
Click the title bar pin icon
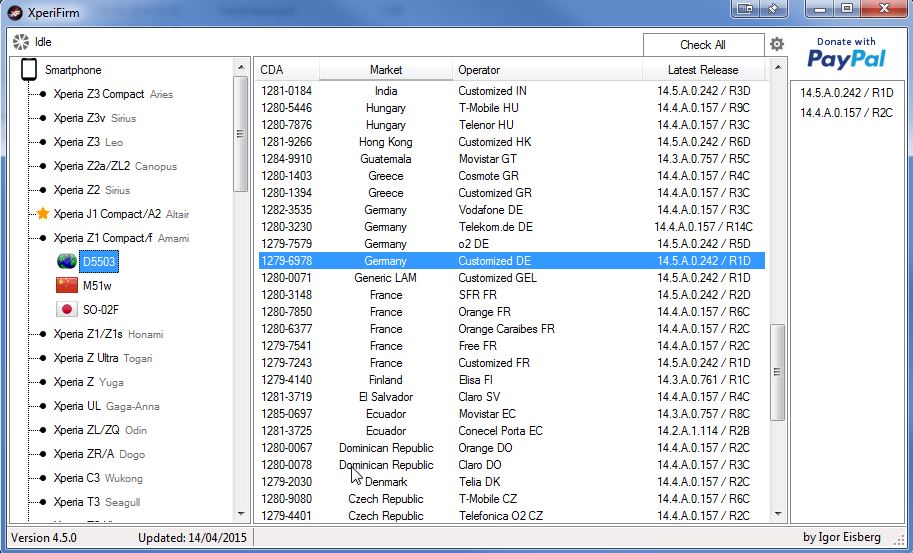pyautogui.click(x=774, y=9)
